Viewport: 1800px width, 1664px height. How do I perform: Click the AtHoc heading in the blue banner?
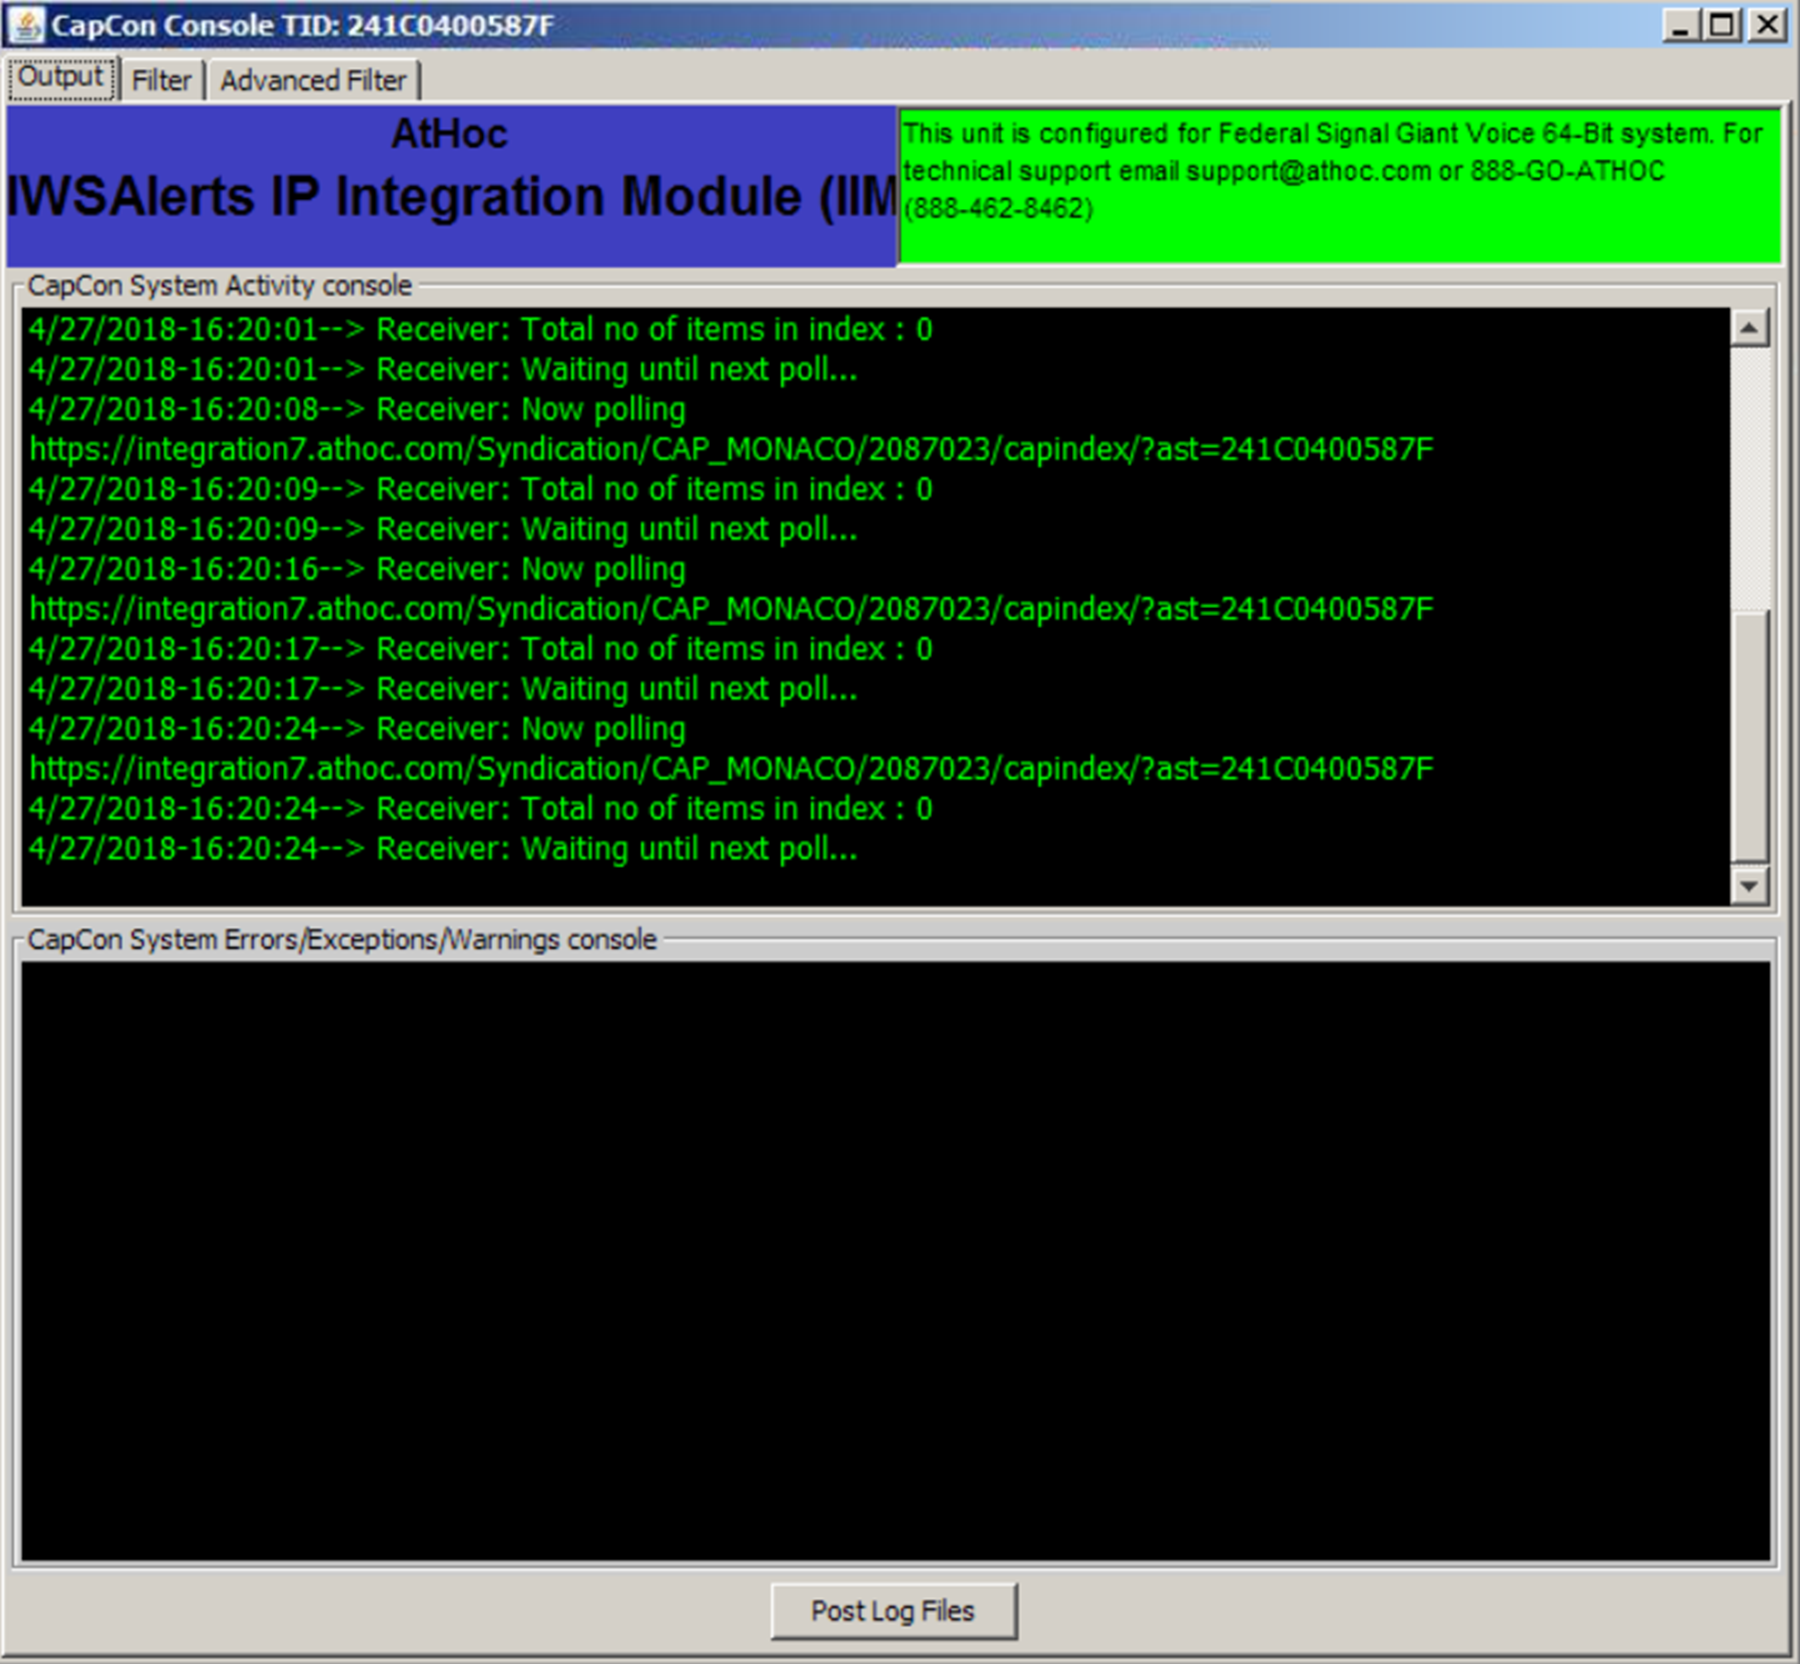pyautogui.click(x=449, y=134)
